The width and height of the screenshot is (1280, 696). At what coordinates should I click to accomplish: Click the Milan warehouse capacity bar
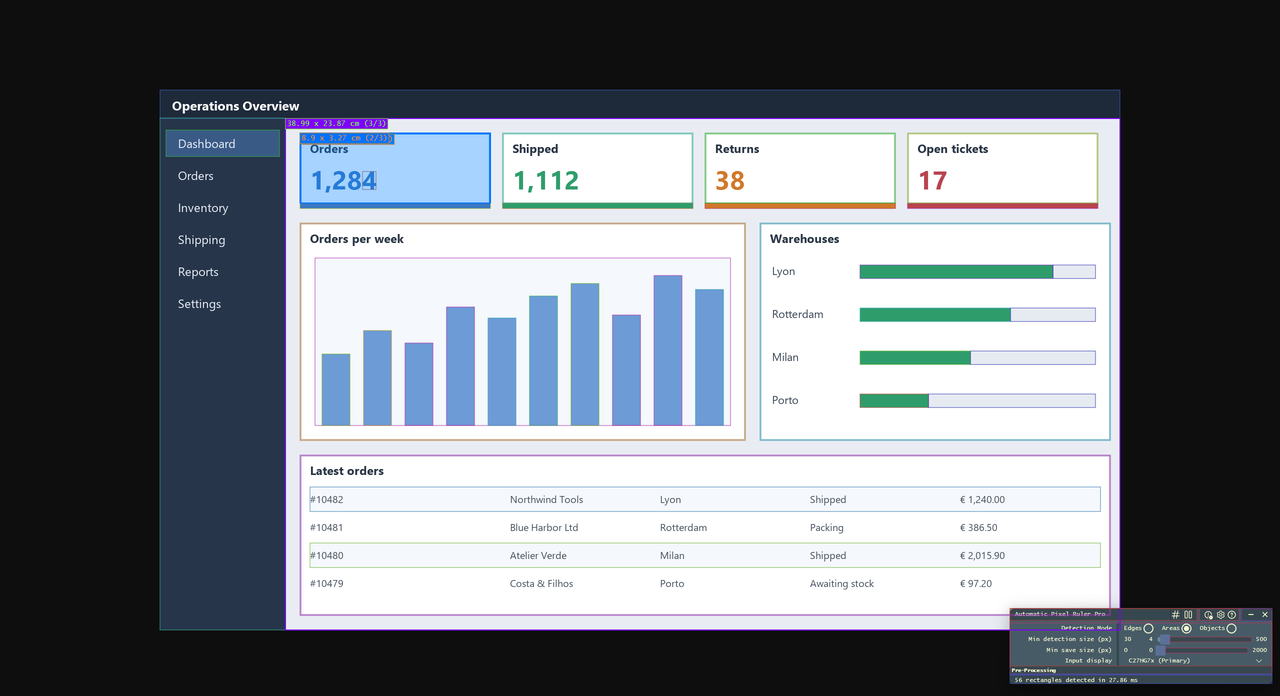pyautogui.click(x=978, y=358)
